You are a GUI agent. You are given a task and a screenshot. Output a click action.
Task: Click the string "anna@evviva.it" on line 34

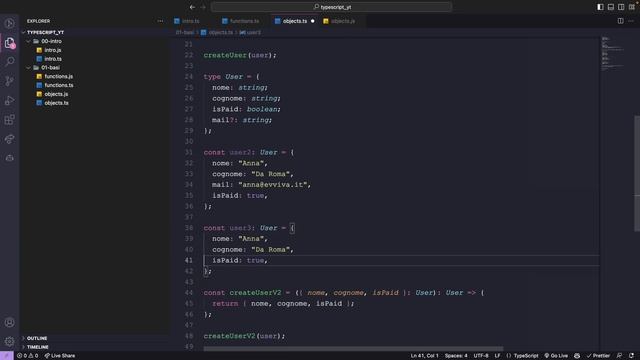tap(272, 185)
